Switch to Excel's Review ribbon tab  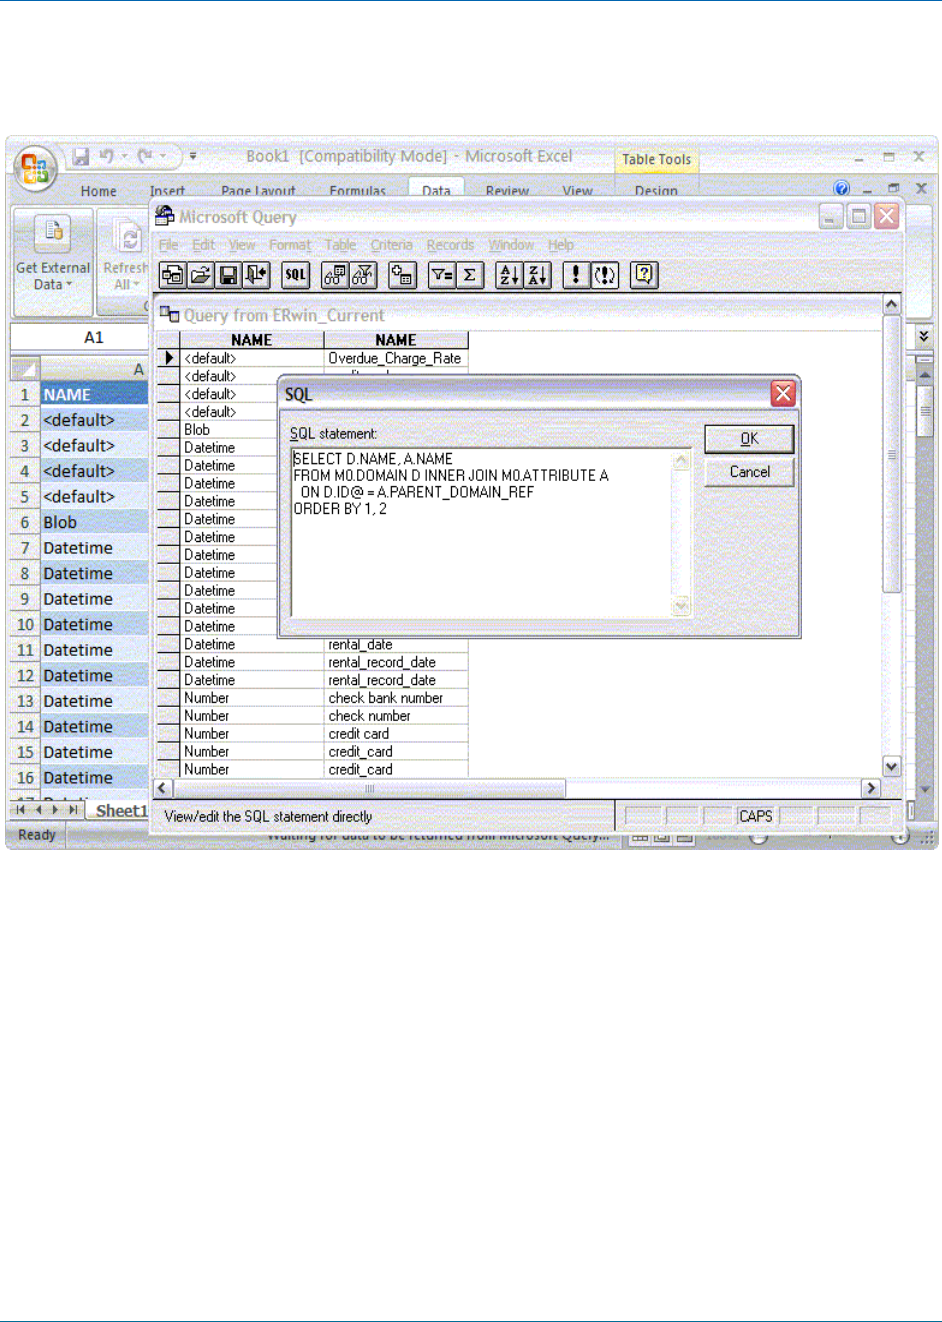(507, 190)
